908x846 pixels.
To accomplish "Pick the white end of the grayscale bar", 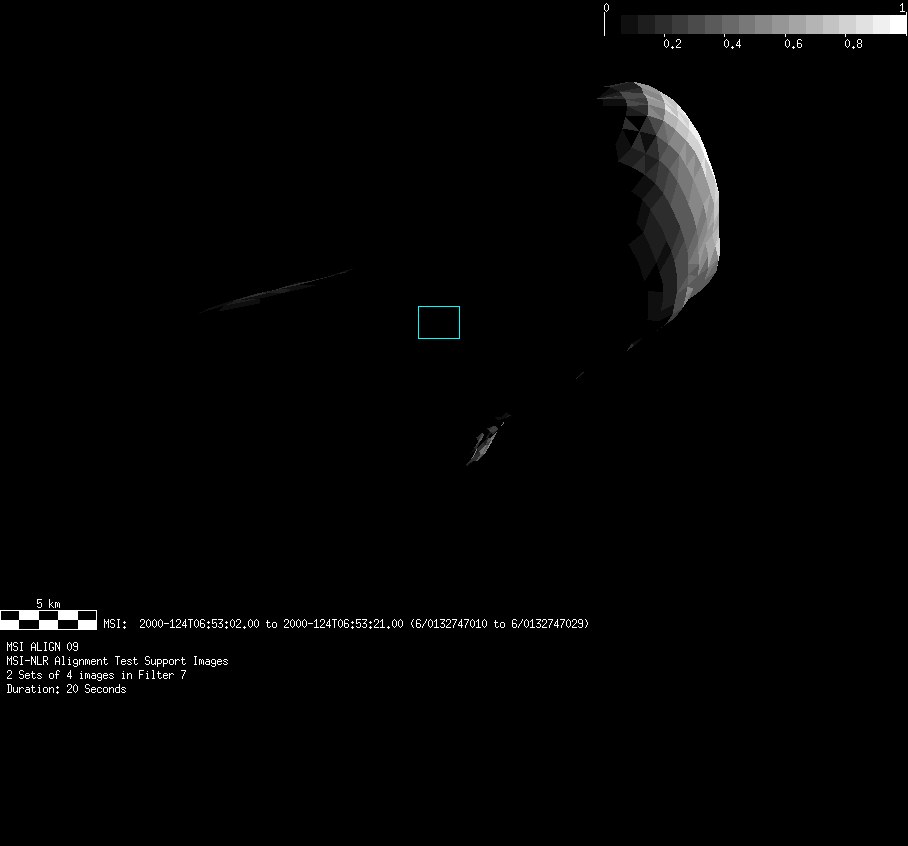I will [896, 24].
